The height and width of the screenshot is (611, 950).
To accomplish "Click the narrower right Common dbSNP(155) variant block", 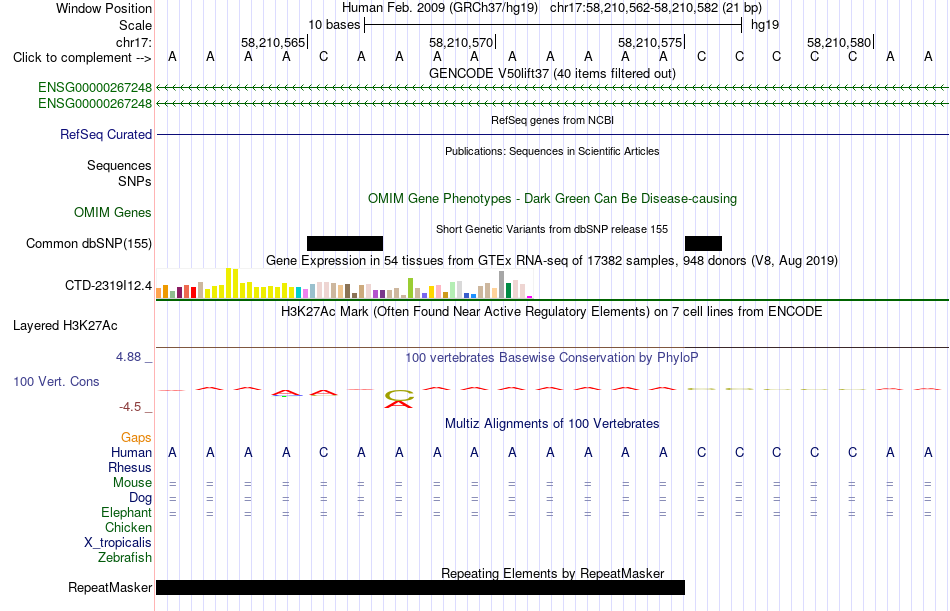I will (x=703, y=244).
